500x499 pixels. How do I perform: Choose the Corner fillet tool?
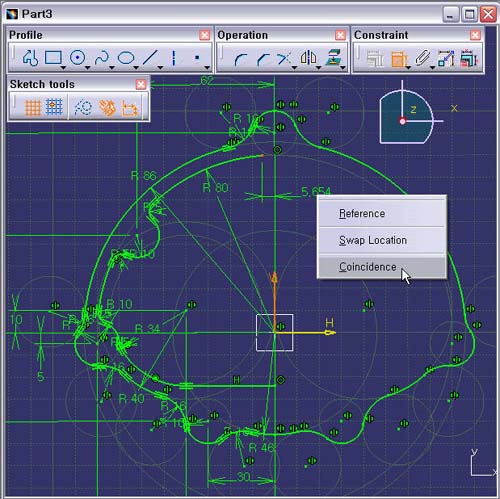[241, 59]
